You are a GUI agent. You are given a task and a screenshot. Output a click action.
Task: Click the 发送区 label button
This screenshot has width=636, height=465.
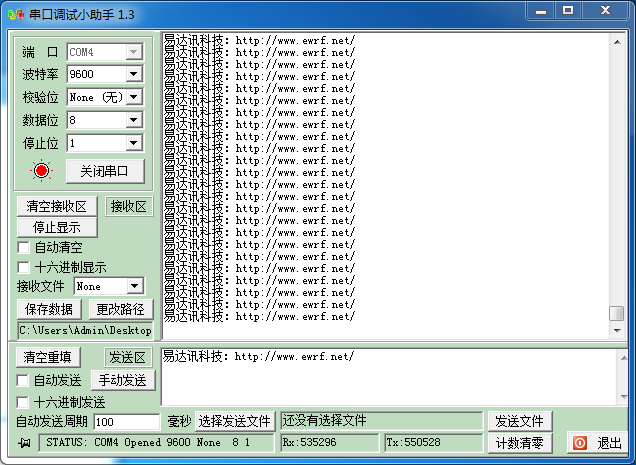click(128, 357)
